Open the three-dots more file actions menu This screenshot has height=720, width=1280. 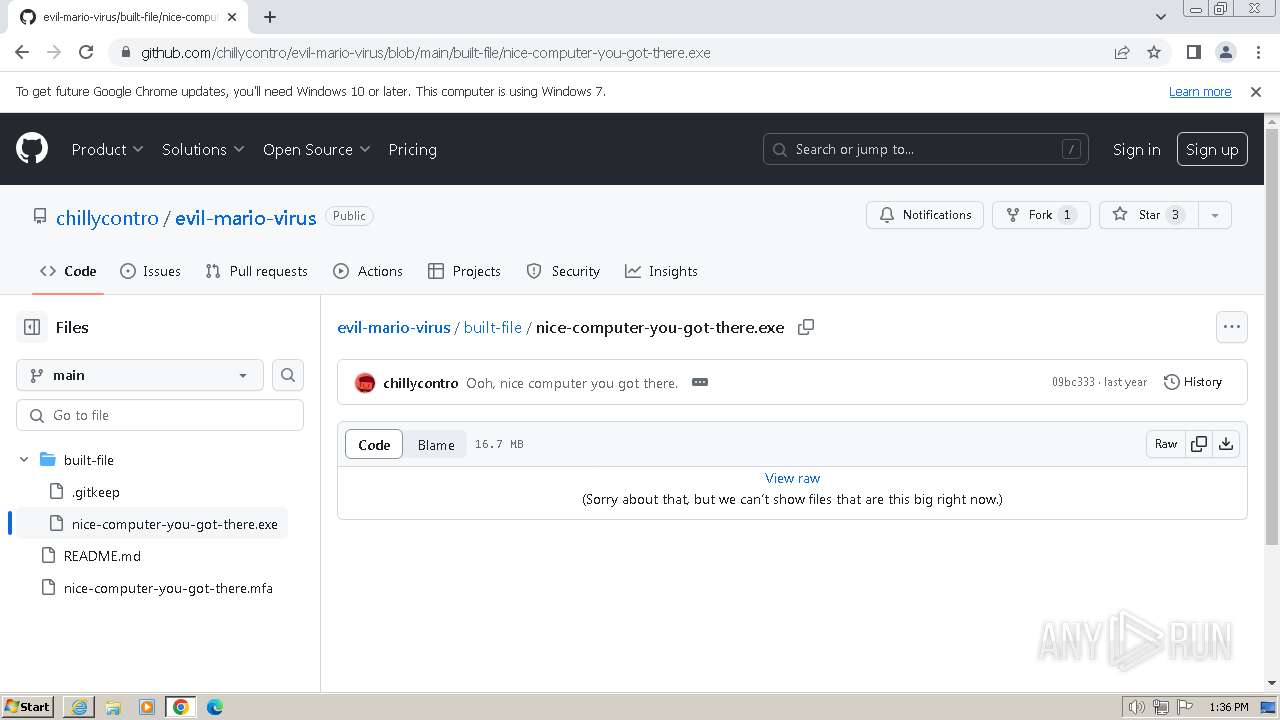(1232, 327)
